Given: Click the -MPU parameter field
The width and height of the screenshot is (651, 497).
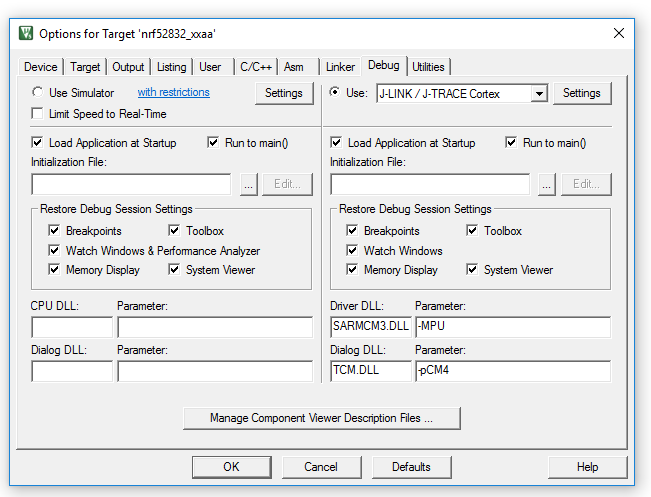Looking at the screenshot, I should pyautogui.click(x=513, y=327).
